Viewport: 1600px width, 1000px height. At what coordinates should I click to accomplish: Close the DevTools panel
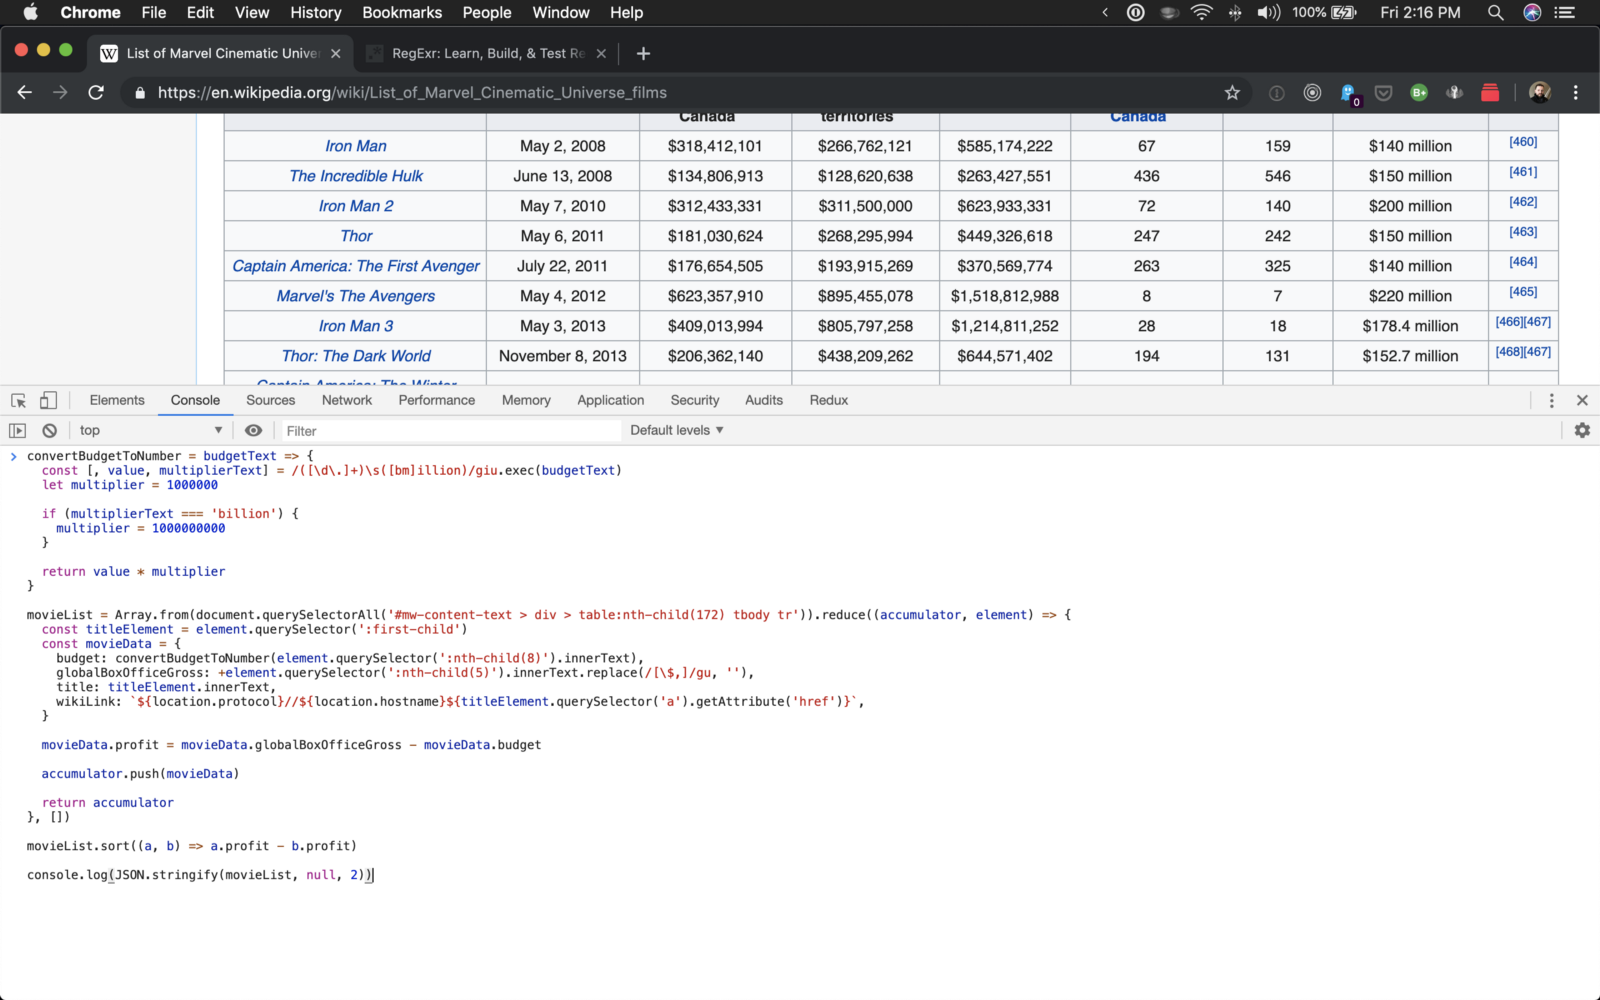point(1582,400)
